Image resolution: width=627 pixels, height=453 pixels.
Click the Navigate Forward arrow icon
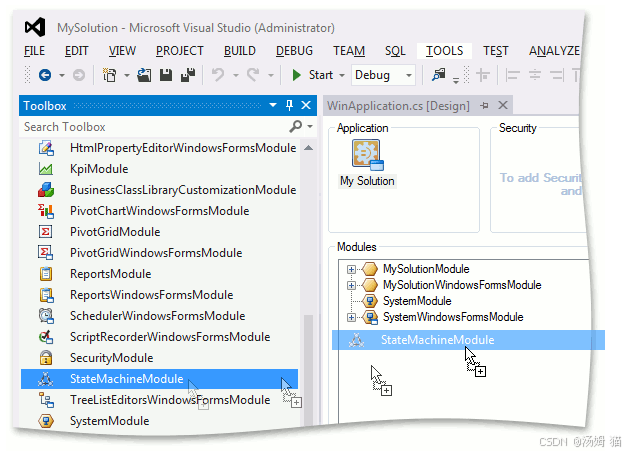pos(79,75)
